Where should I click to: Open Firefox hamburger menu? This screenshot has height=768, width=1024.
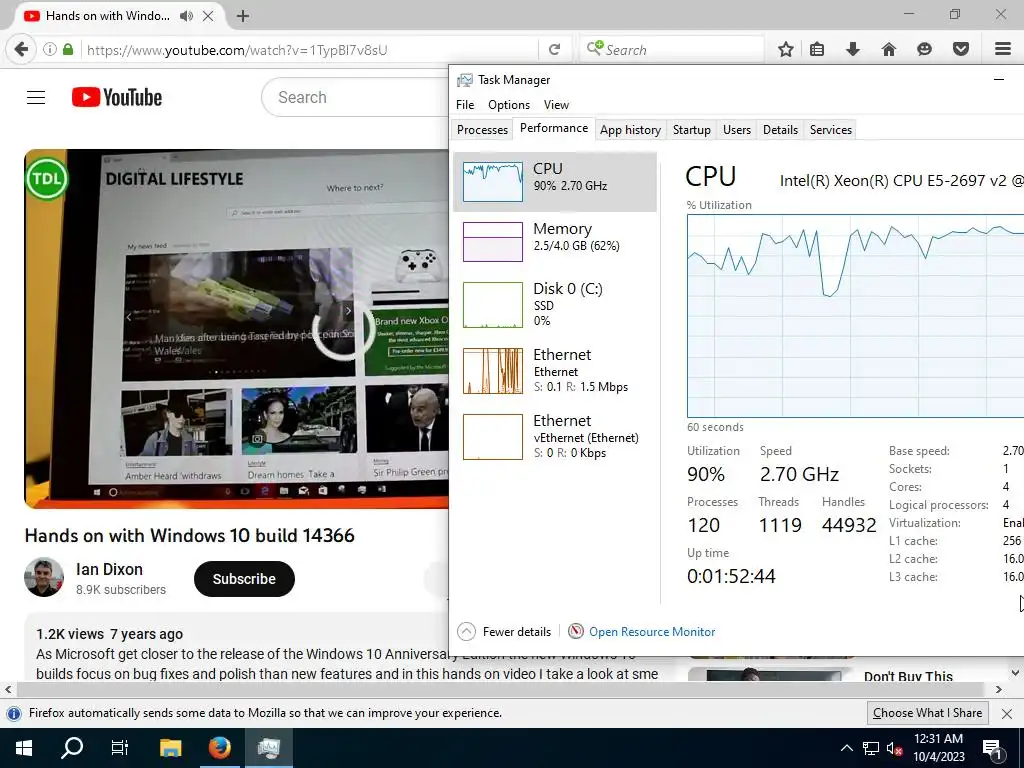(x=1003, y=49)
